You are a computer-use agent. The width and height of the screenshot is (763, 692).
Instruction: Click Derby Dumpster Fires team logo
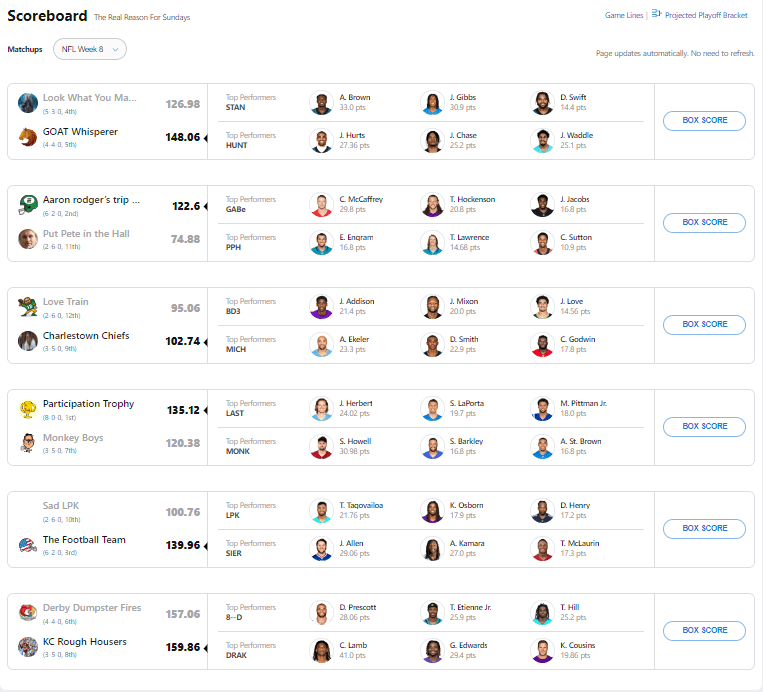[28, 612]
